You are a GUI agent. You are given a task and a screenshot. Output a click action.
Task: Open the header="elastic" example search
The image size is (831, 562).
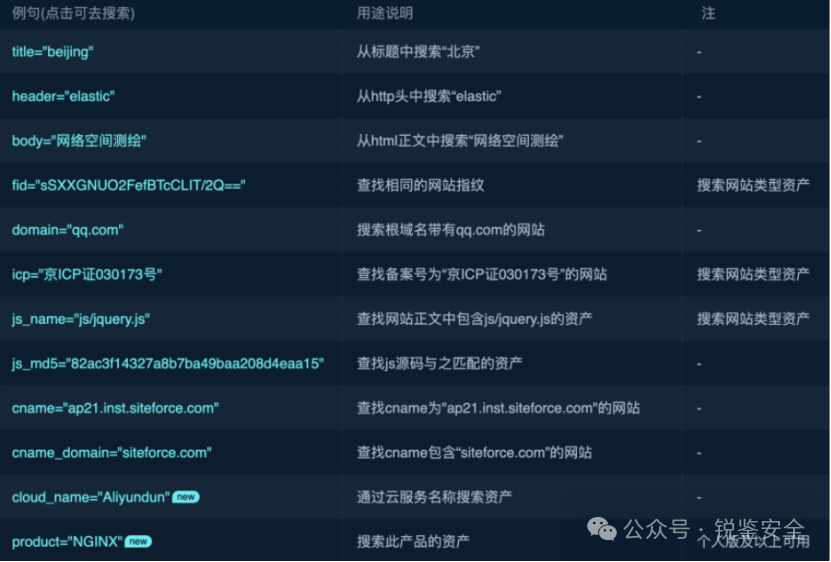(63, 96)
